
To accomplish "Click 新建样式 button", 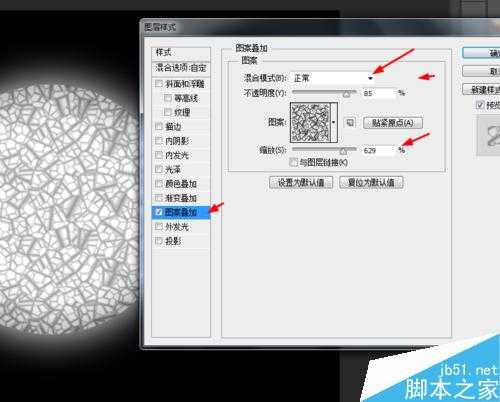I will pyautogui.click(x=481, y=89).
